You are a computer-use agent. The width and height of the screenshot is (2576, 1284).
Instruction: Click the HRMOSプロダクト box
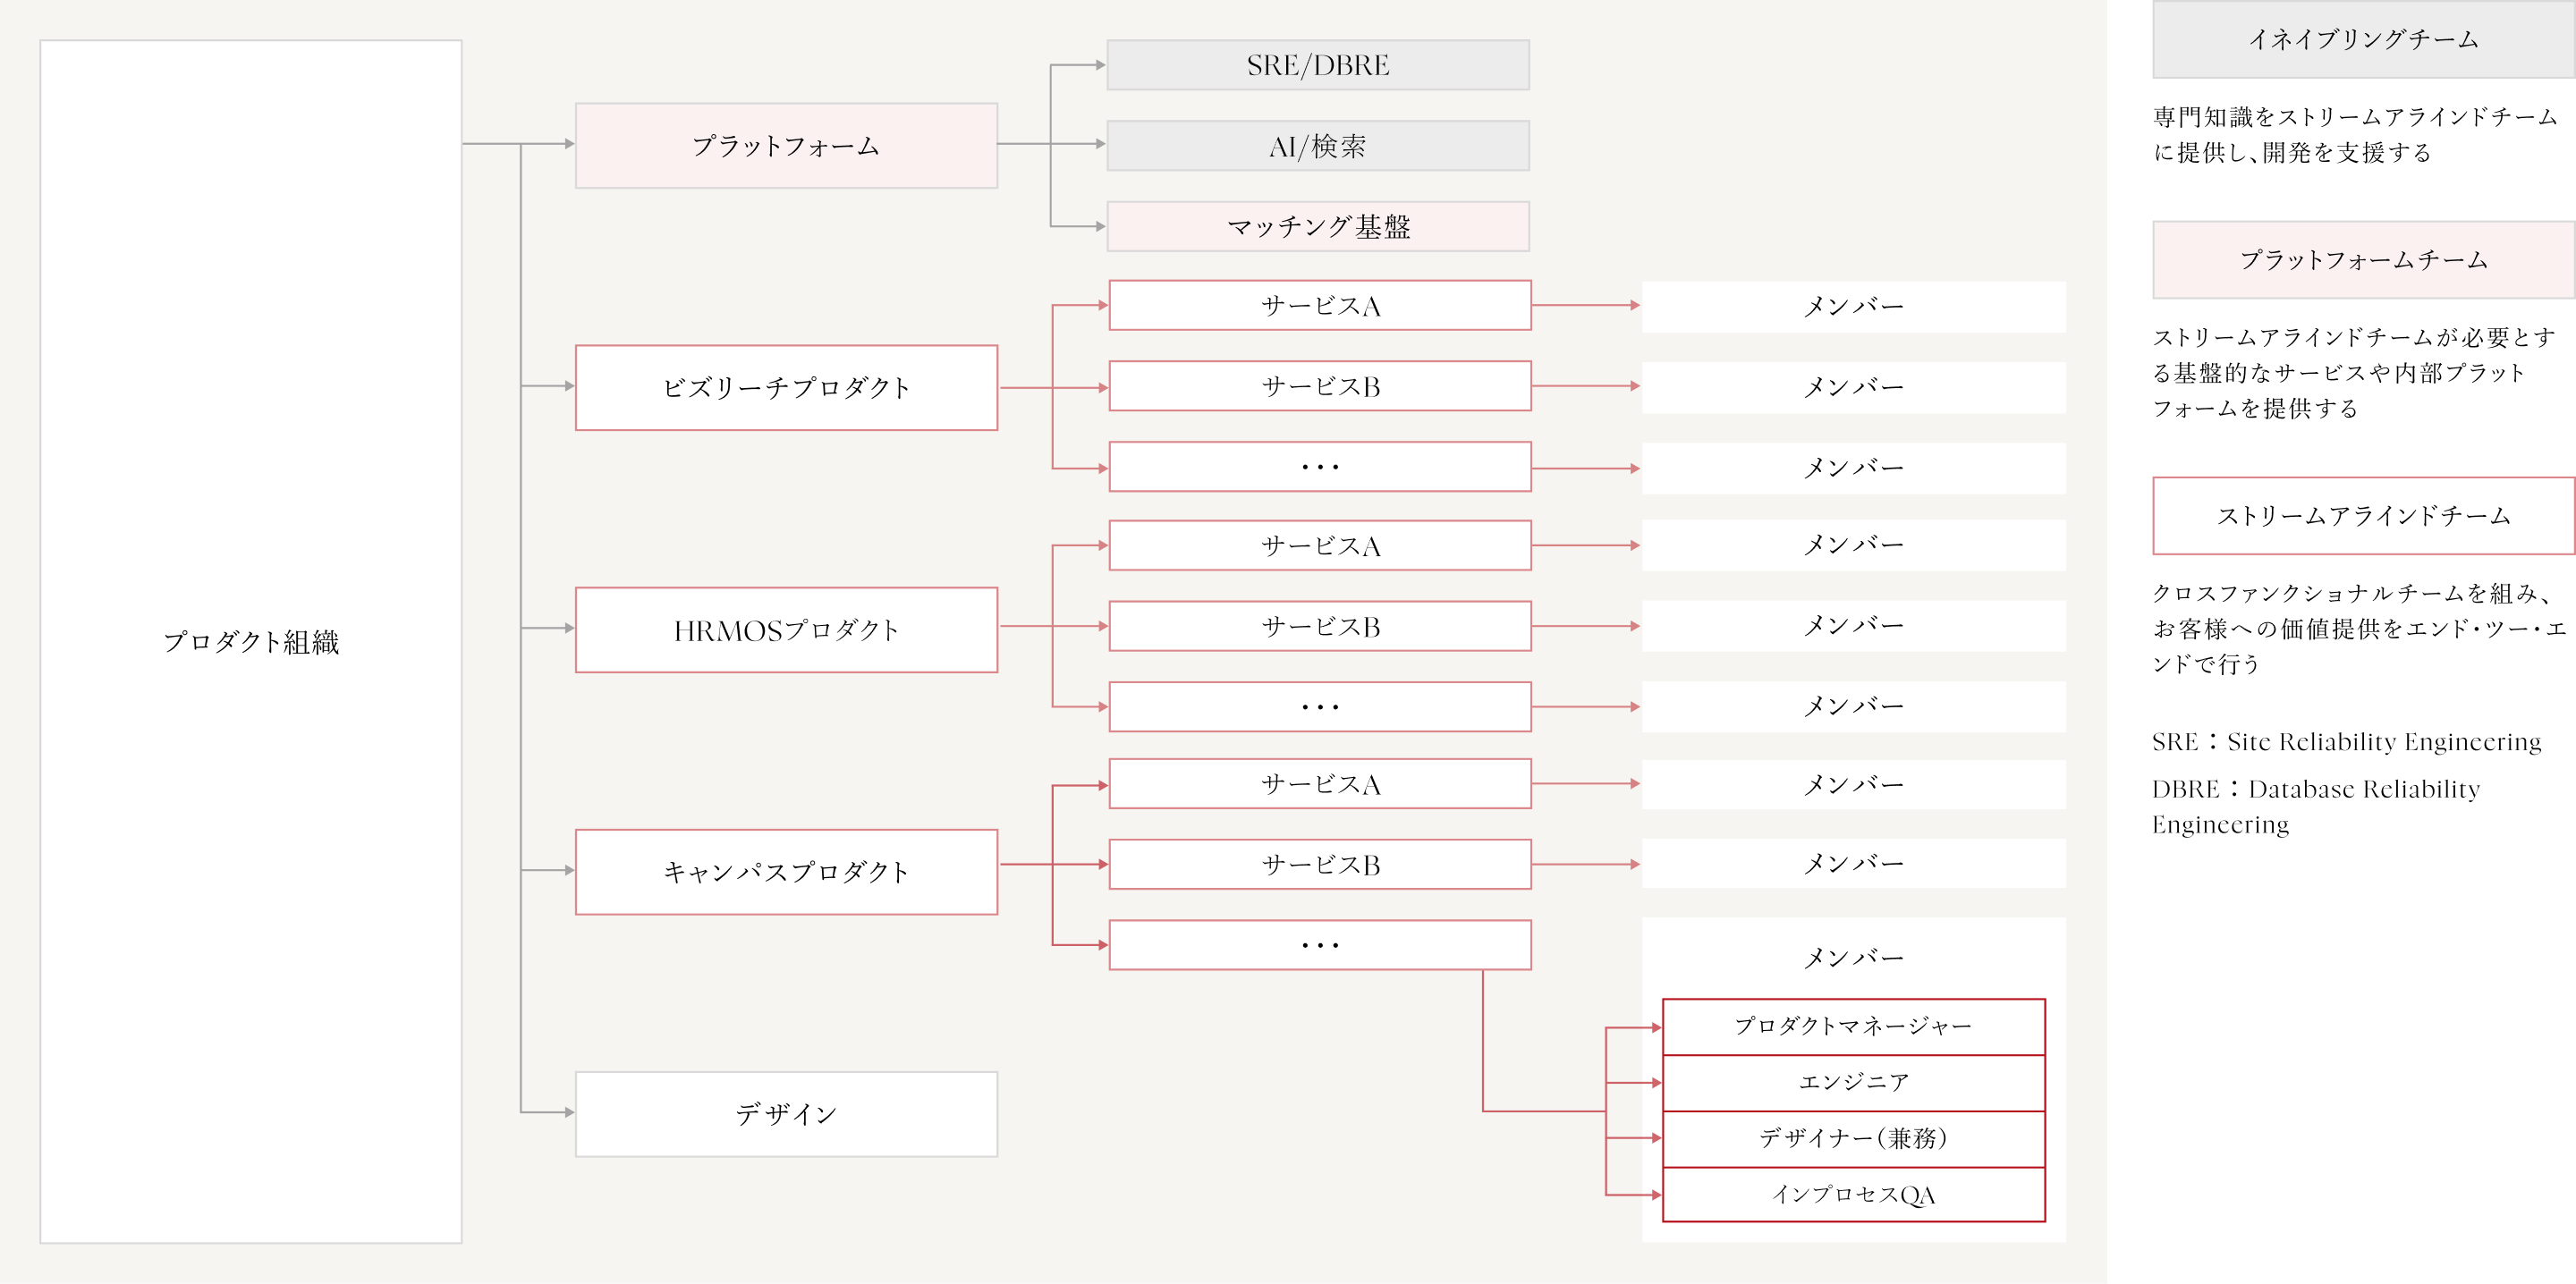coord(786,630)
